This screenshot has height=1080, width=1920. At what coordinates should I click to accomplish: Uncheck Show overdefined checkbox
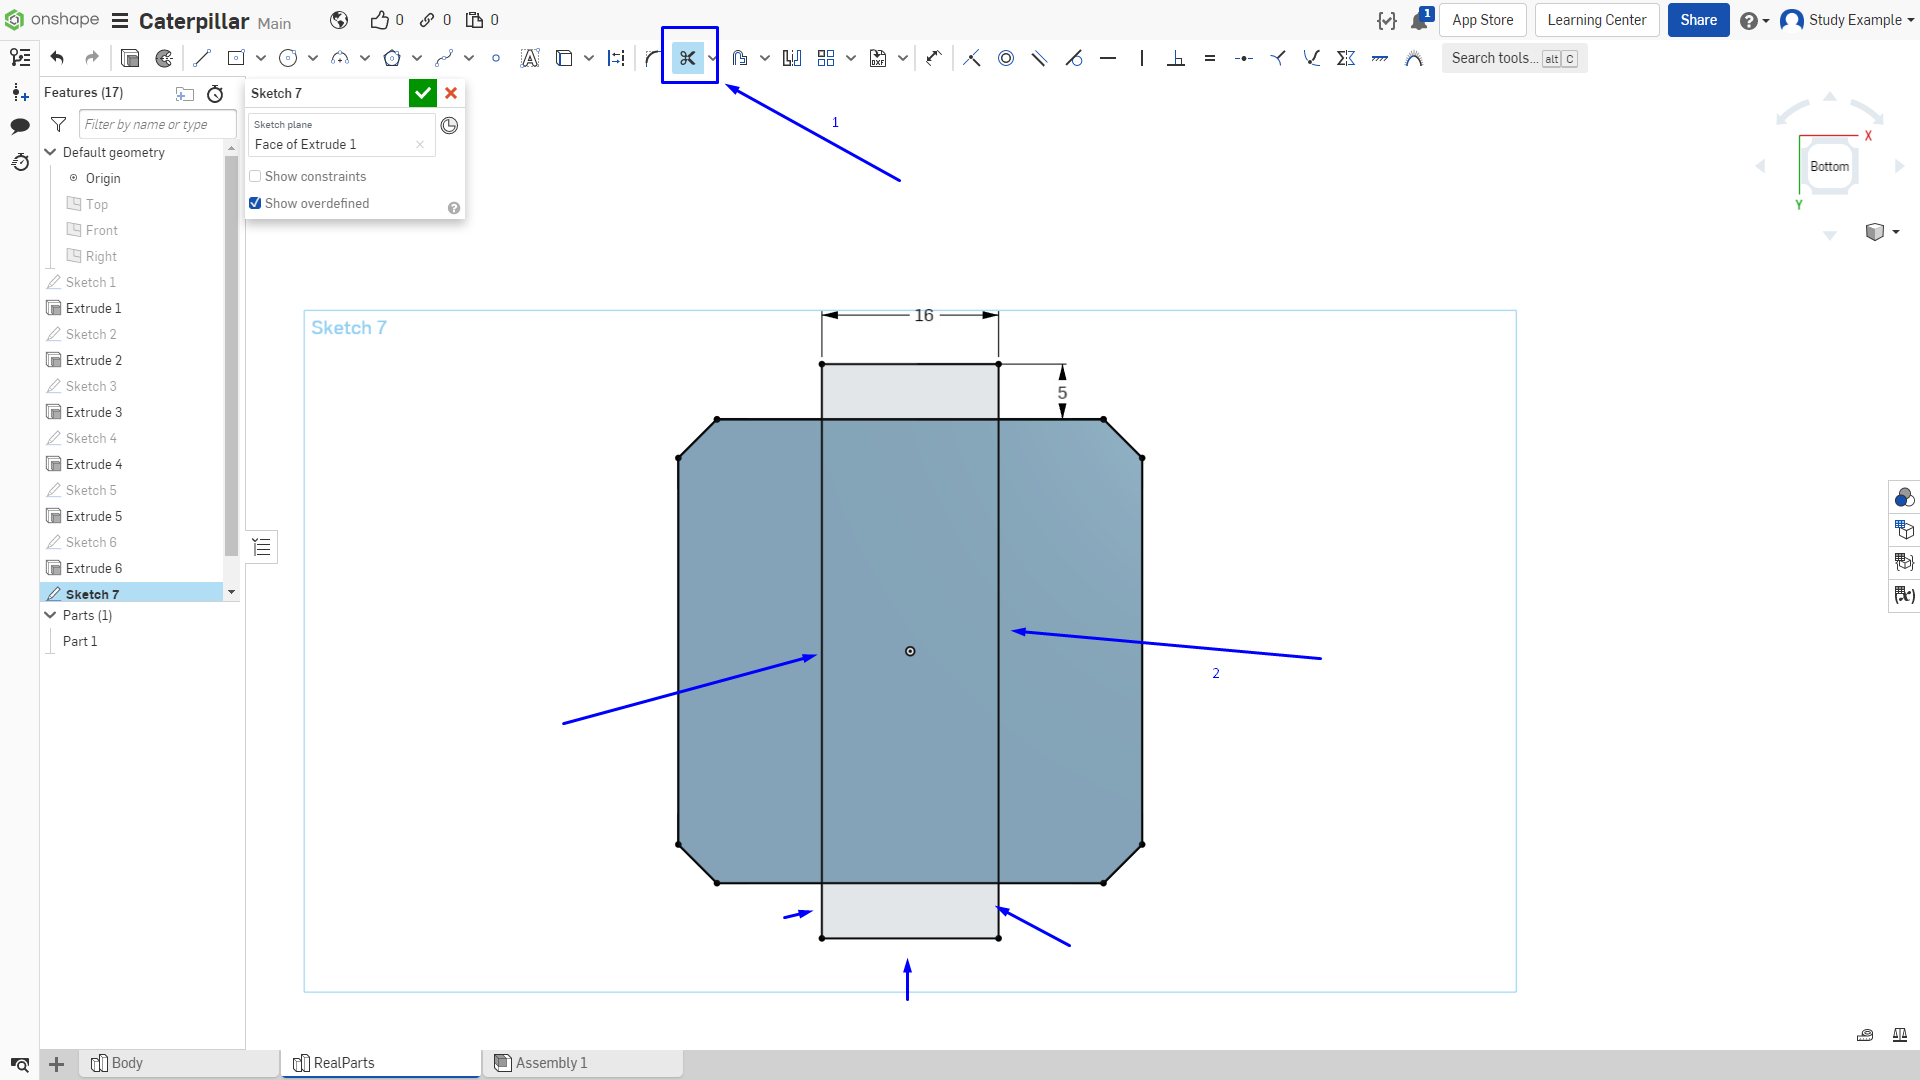pyautogui.click(x=255, y=203)
